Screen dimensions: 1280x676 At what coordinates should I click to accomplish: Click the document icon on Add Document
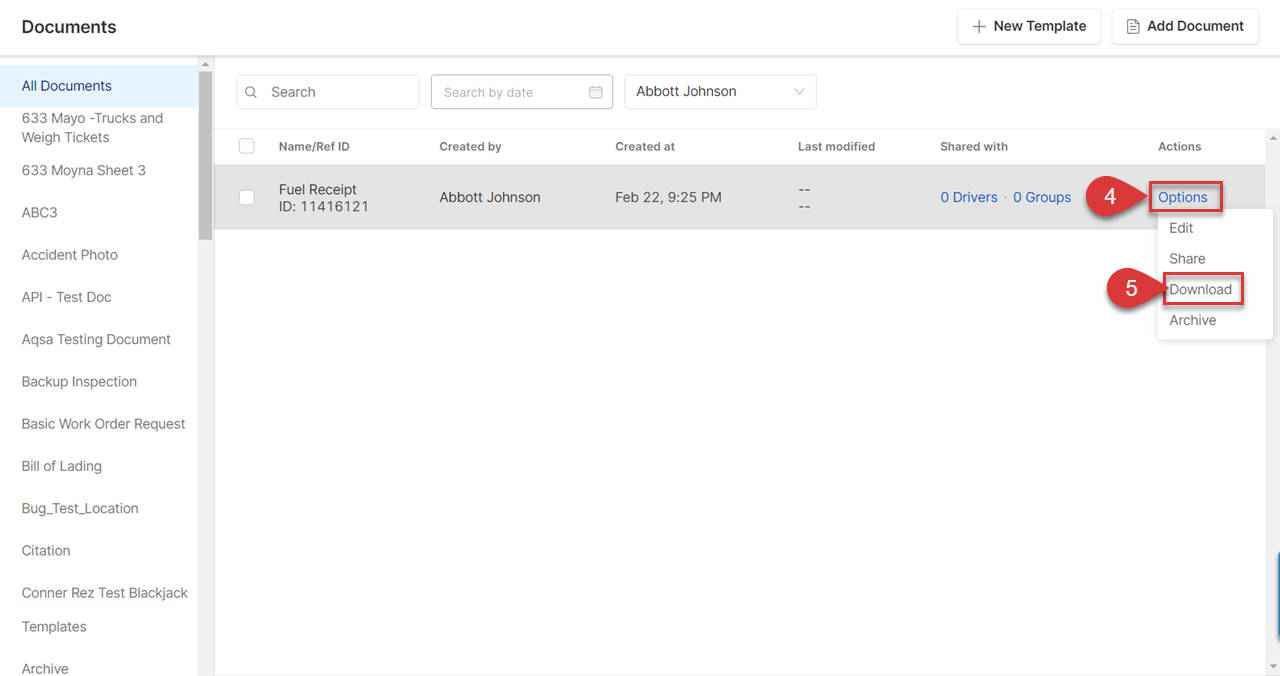(1133, 27)
